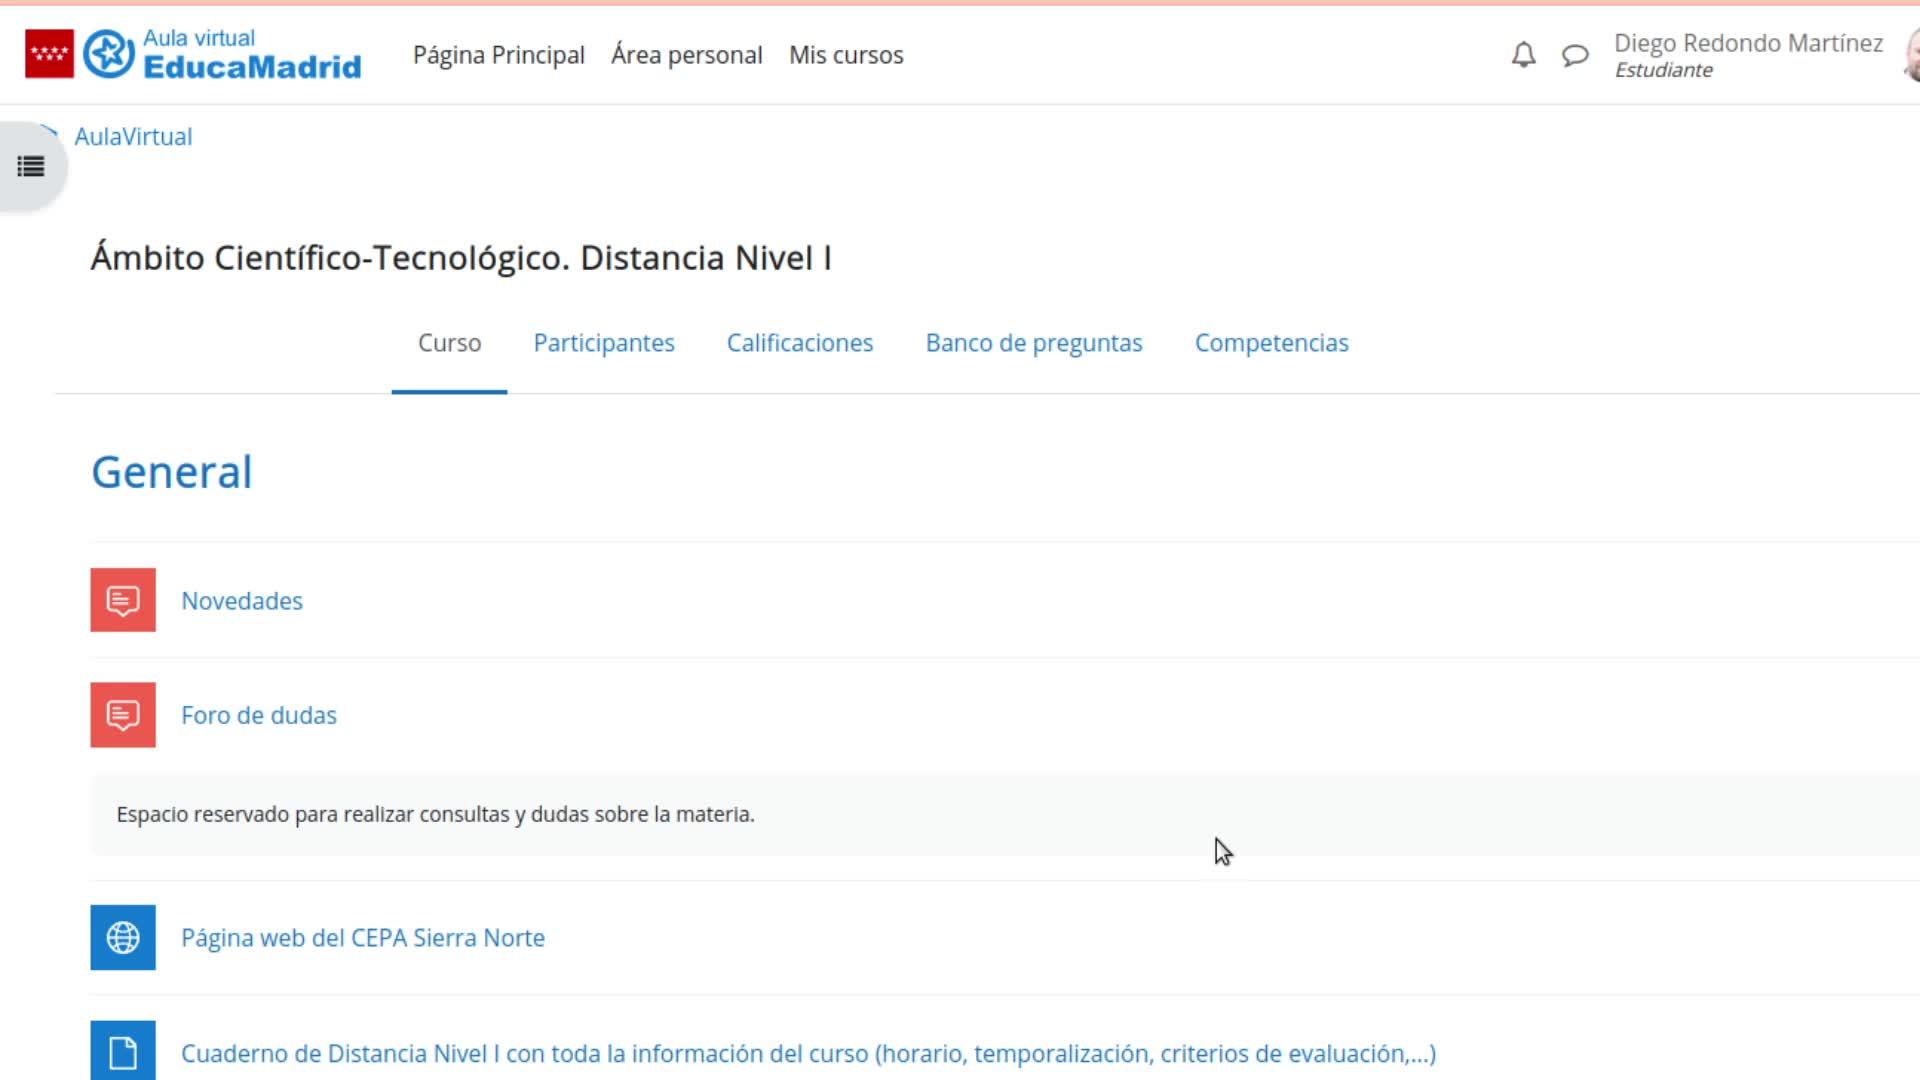Viewport: 1920px width, 1080px height.
Task: Click the Cuaderno de Distancia file icon
Action: [x=123, y=1051]
